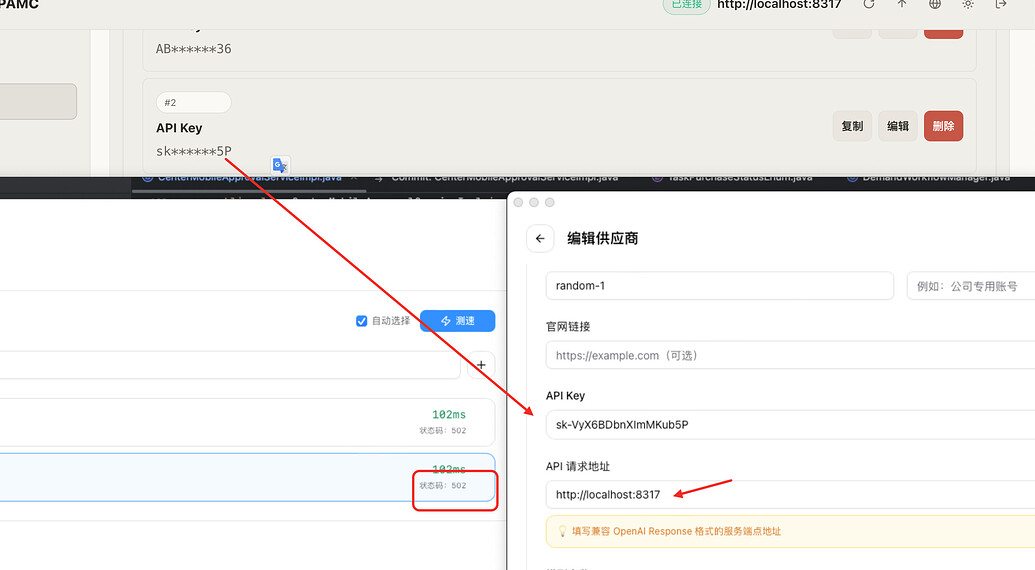The height and width of the screenshot is (570, 1035).
Task: Click the API Key heading on card #2
Action: pos(179,128)
